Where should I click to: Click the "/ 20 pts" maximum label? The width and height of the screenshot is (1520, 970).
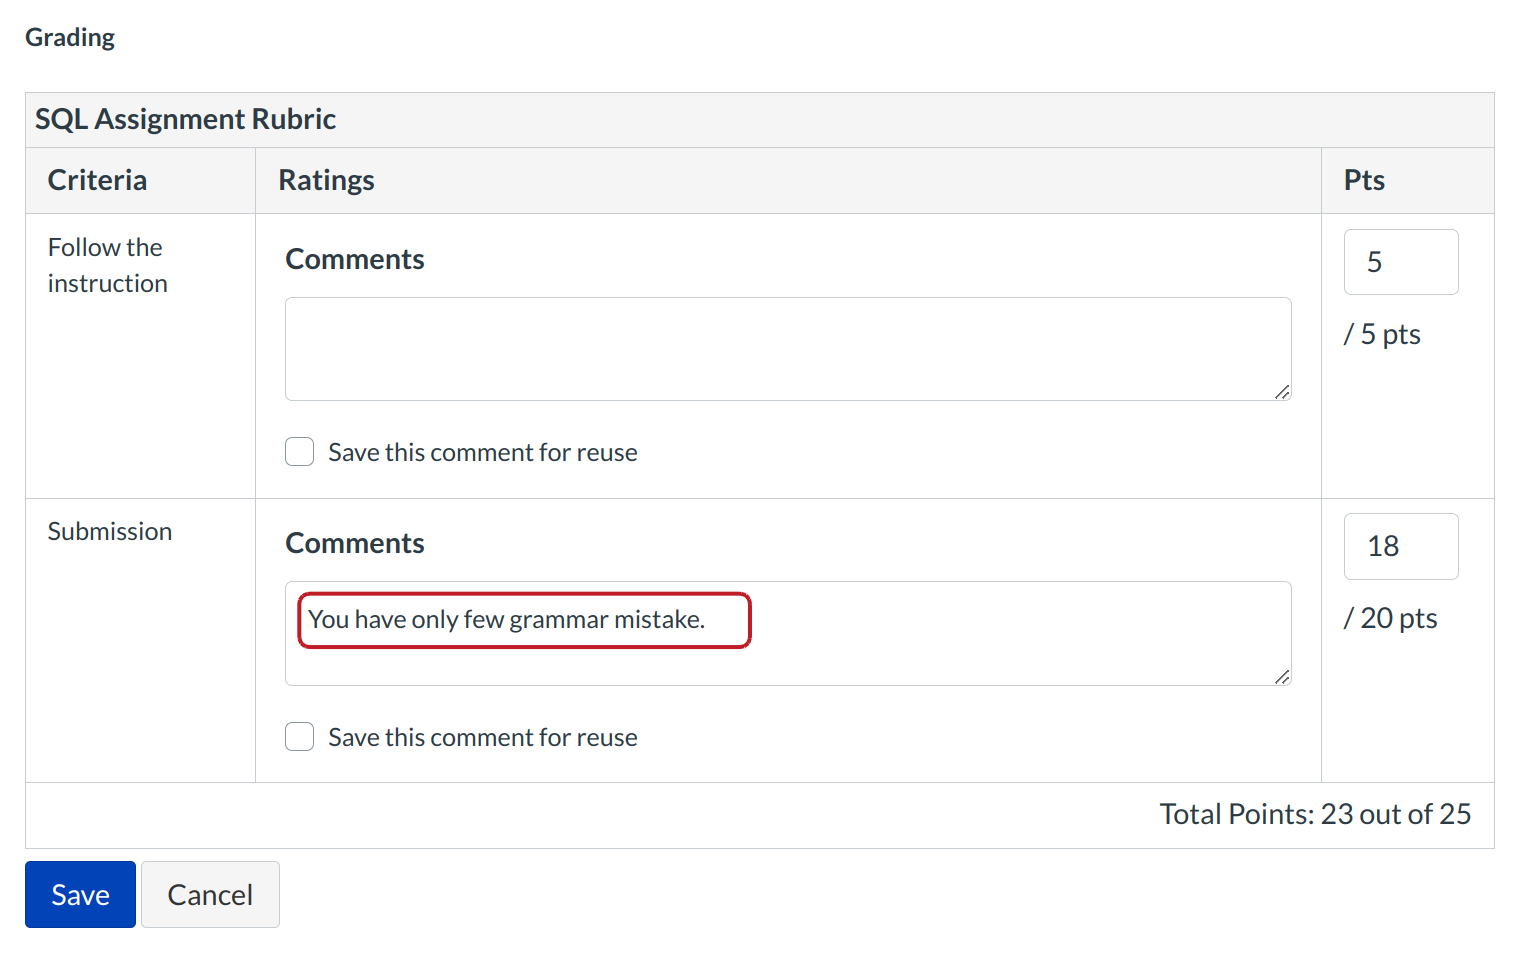pyautogui.click(x=1390, y=618)
